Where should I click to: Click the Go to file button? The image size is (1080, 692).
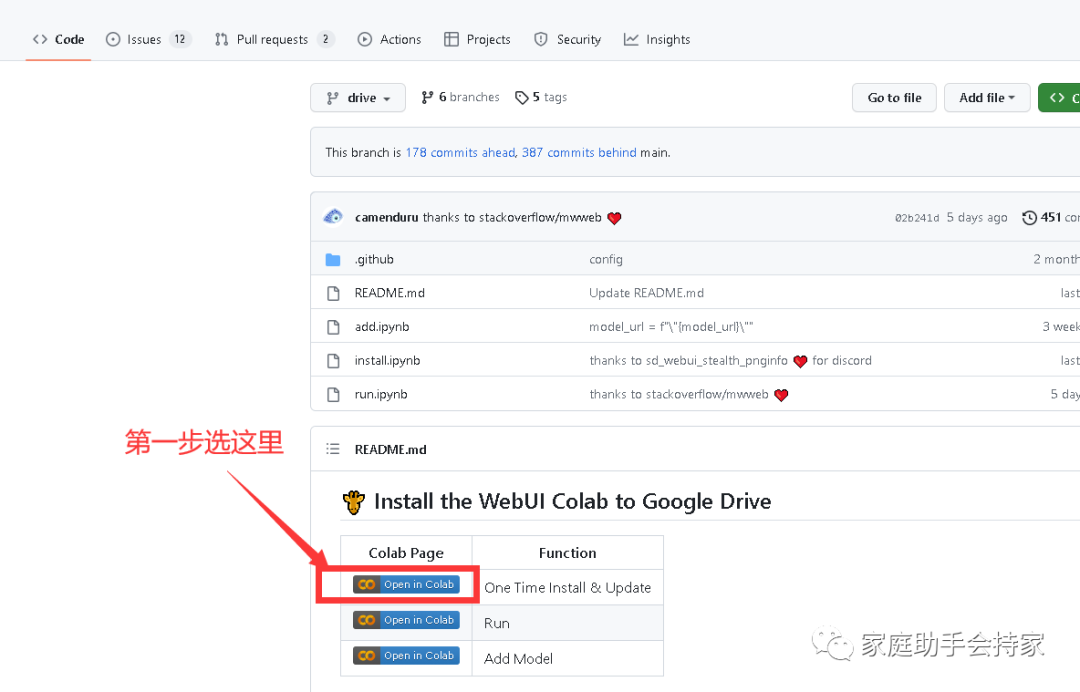click(894, 98)
